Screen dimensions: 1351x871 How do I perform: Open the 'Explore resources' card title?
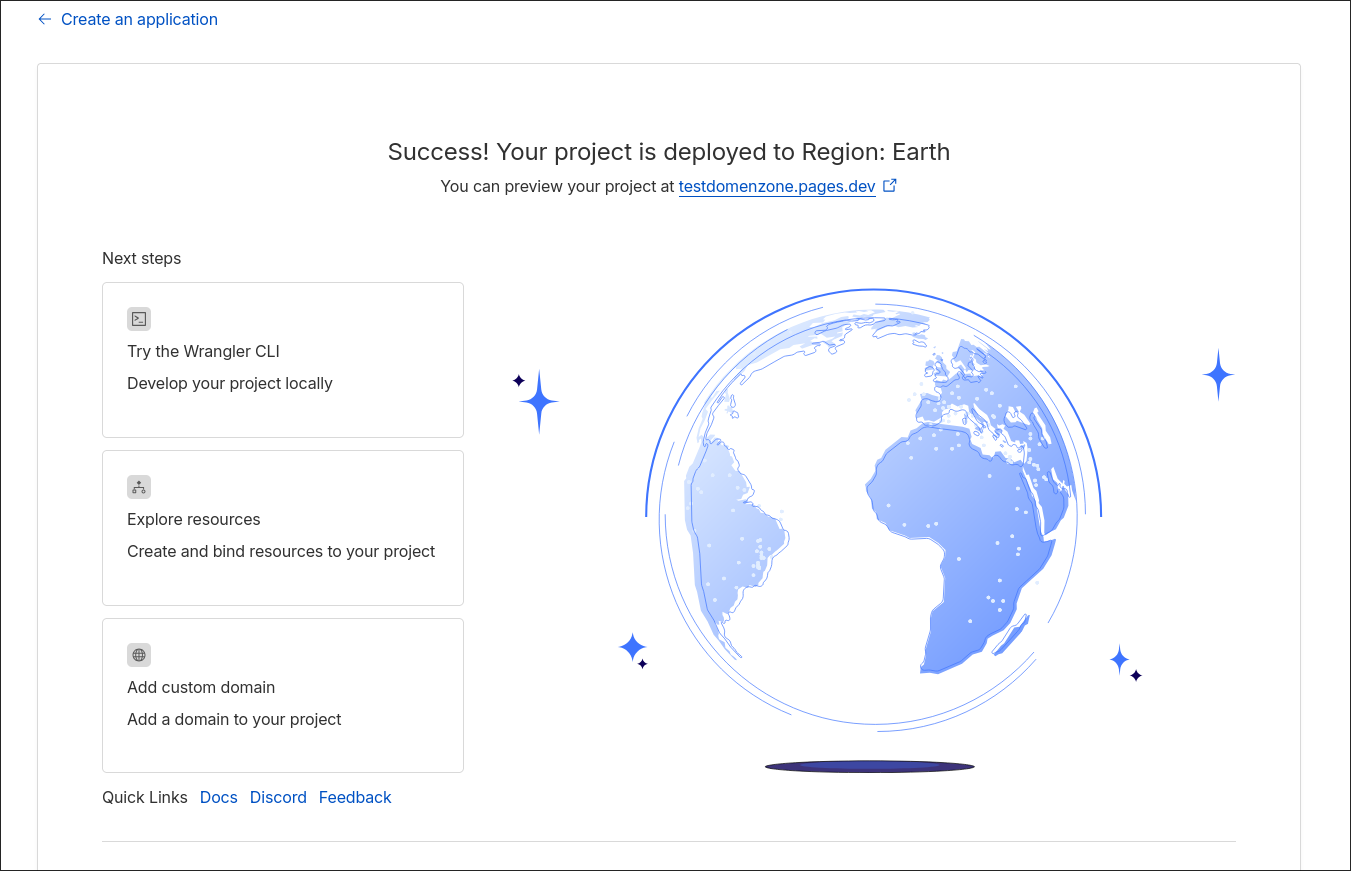pos(193,519)
